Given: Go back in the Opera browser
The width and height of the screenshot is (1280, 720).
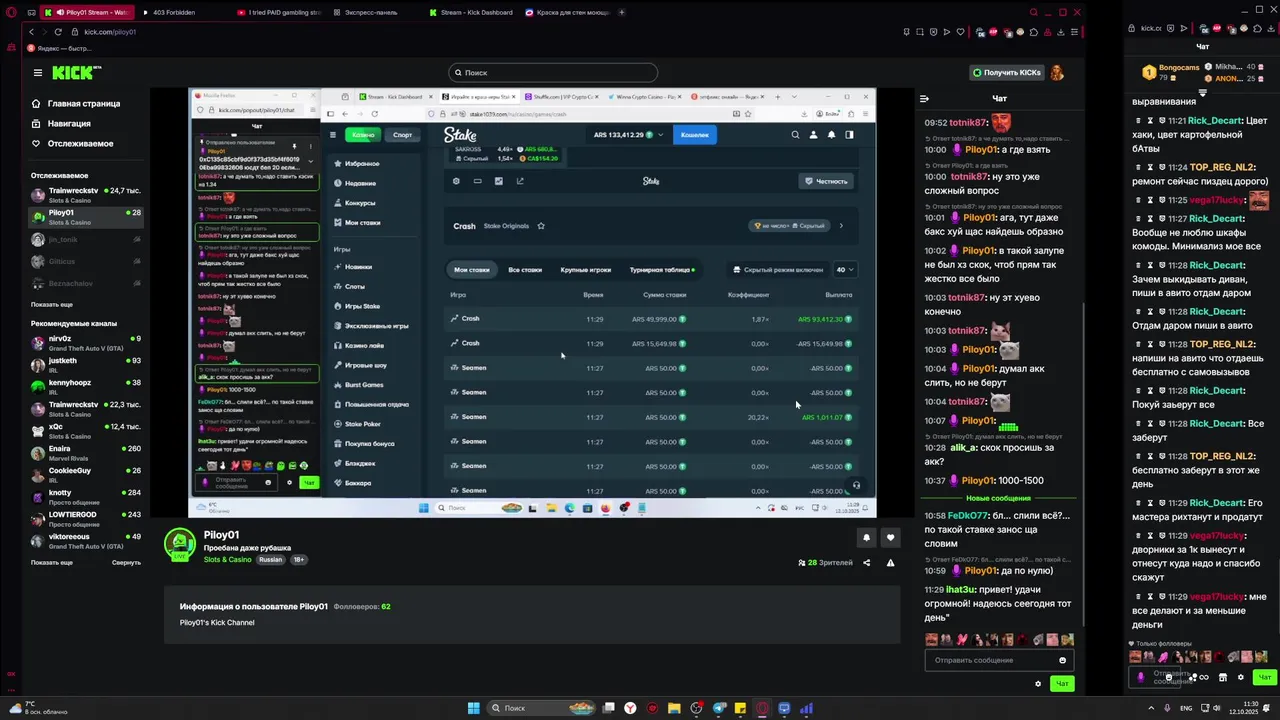Looking at the screenshot, I should tap(31, 32).
